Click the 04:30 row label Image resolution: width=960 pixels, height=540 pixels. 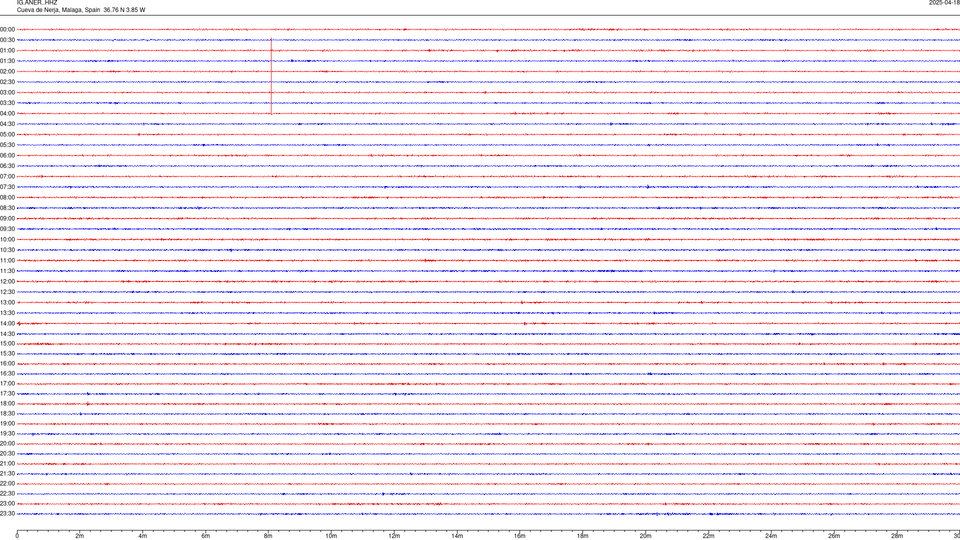tap(7, 124)
